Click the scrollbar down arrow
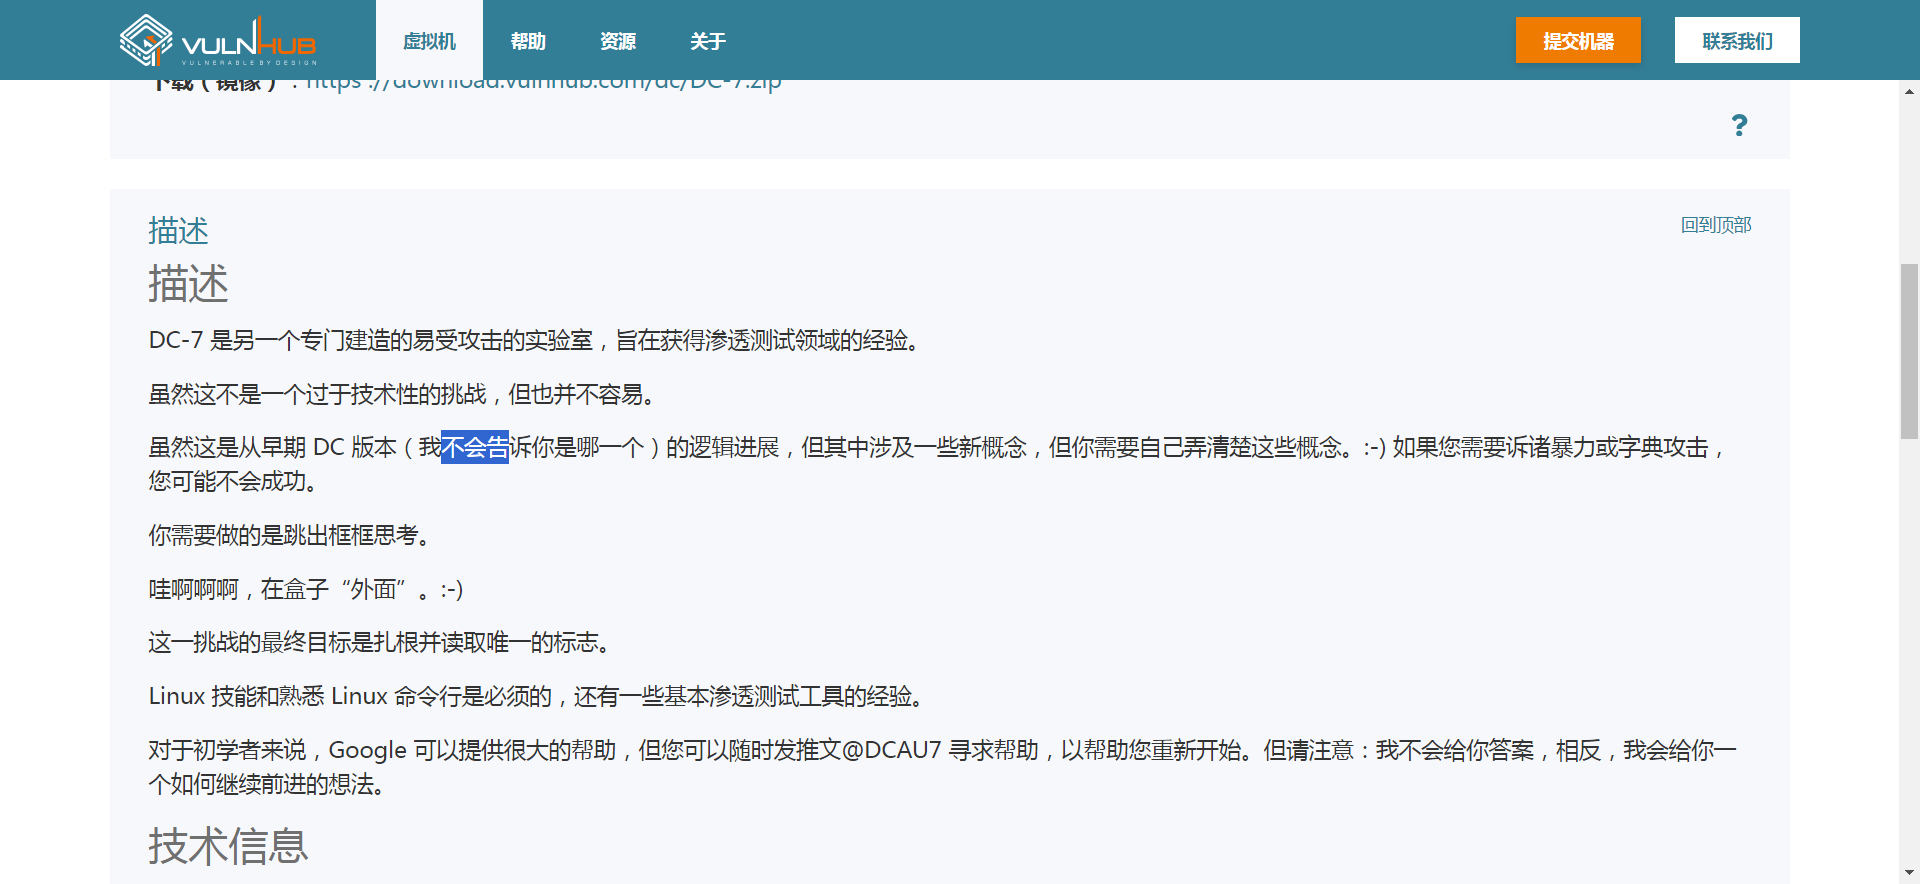This screenshot has width=1920, height=884. [x=1909, y=873]
